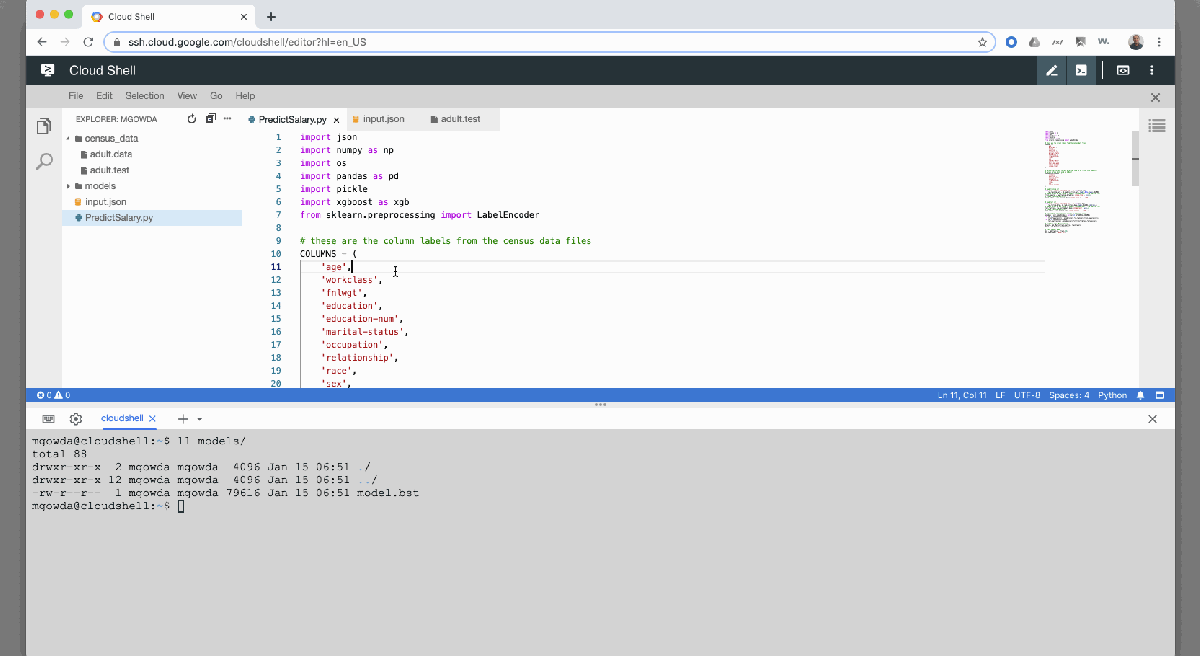Switch to the input.json tab

383,119
